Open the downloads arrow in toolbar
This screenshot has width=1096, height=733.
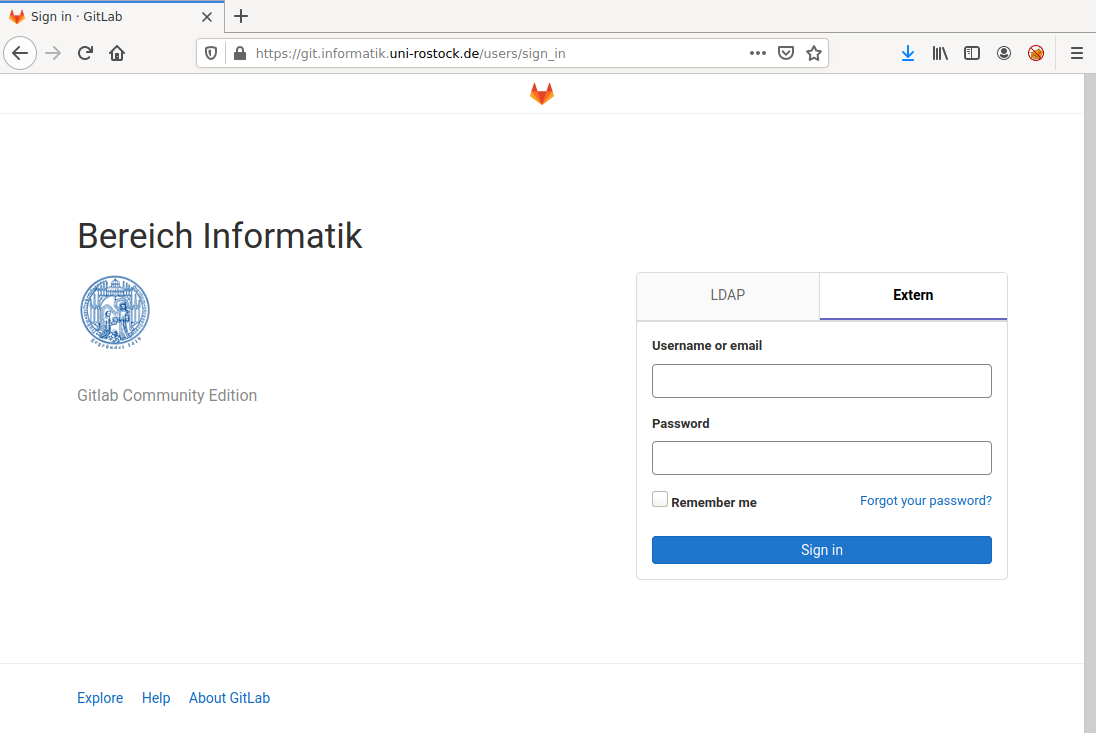coord(907,53)
